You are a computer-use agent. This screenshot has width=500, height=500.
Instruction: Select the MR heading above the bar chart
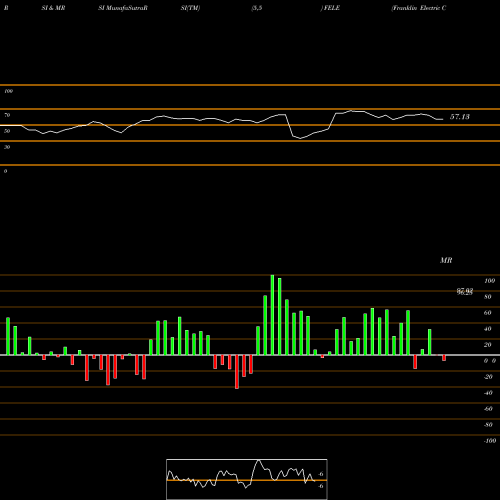446,260
